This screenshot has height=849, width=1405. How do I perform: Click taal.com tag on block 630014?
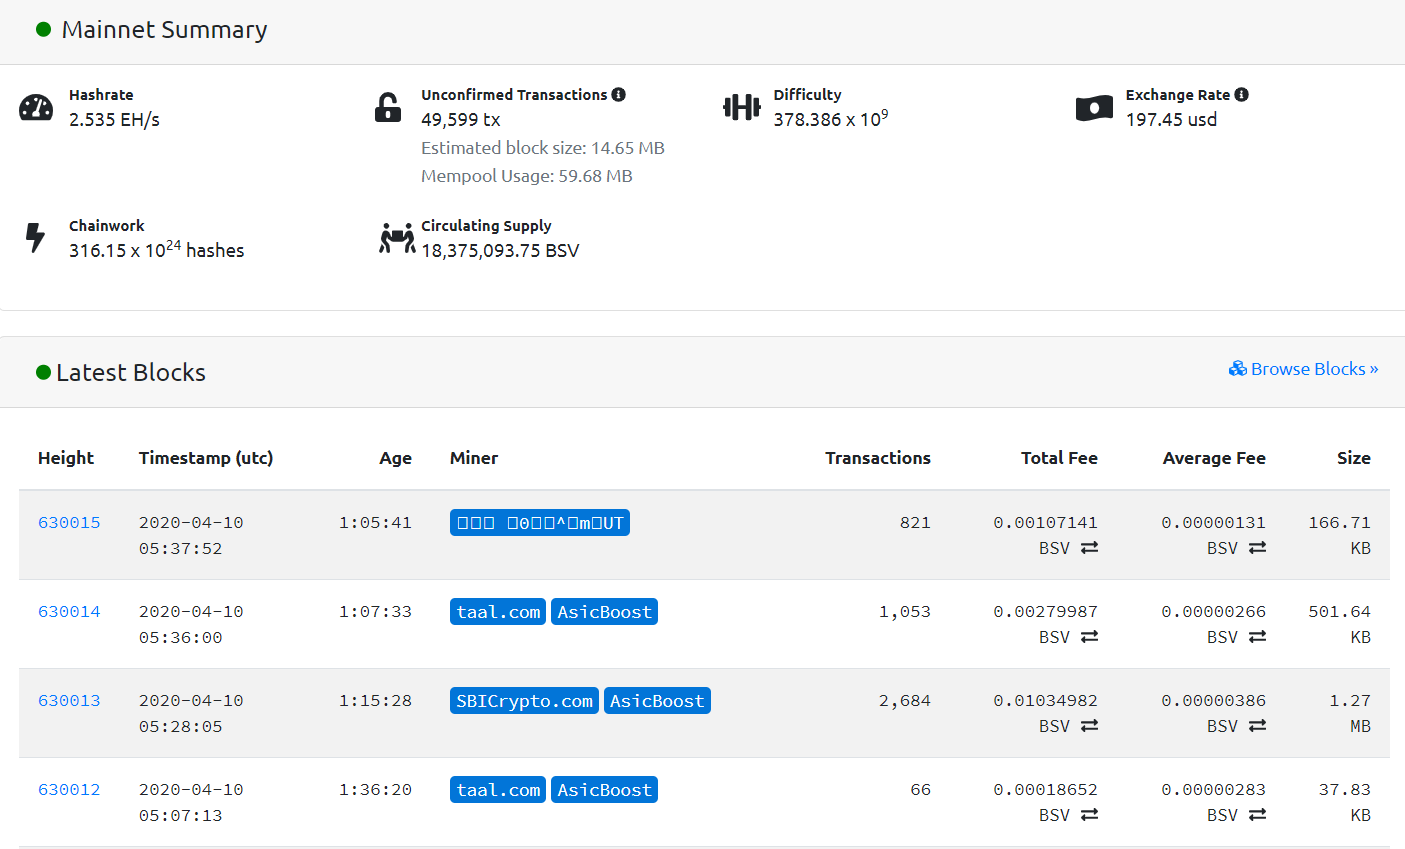[498, 612]
